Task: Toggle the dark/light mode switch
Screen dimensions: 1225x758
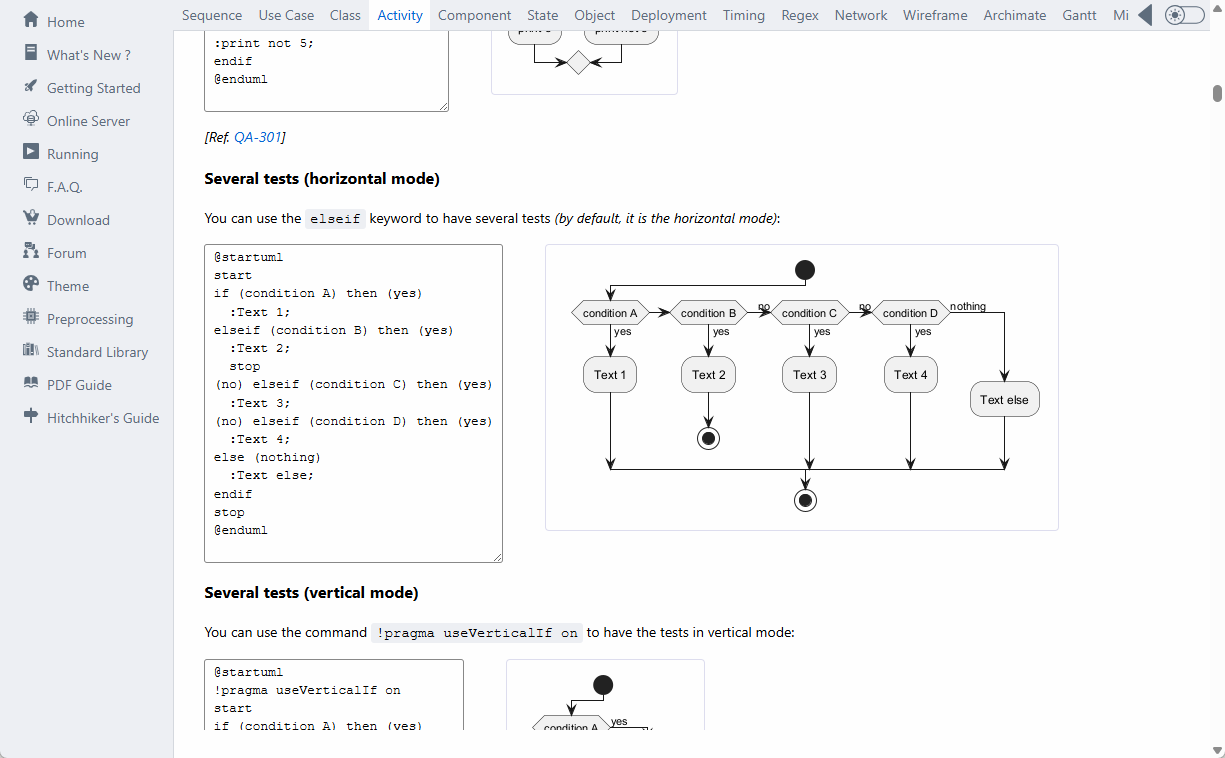Action: 1185,15
